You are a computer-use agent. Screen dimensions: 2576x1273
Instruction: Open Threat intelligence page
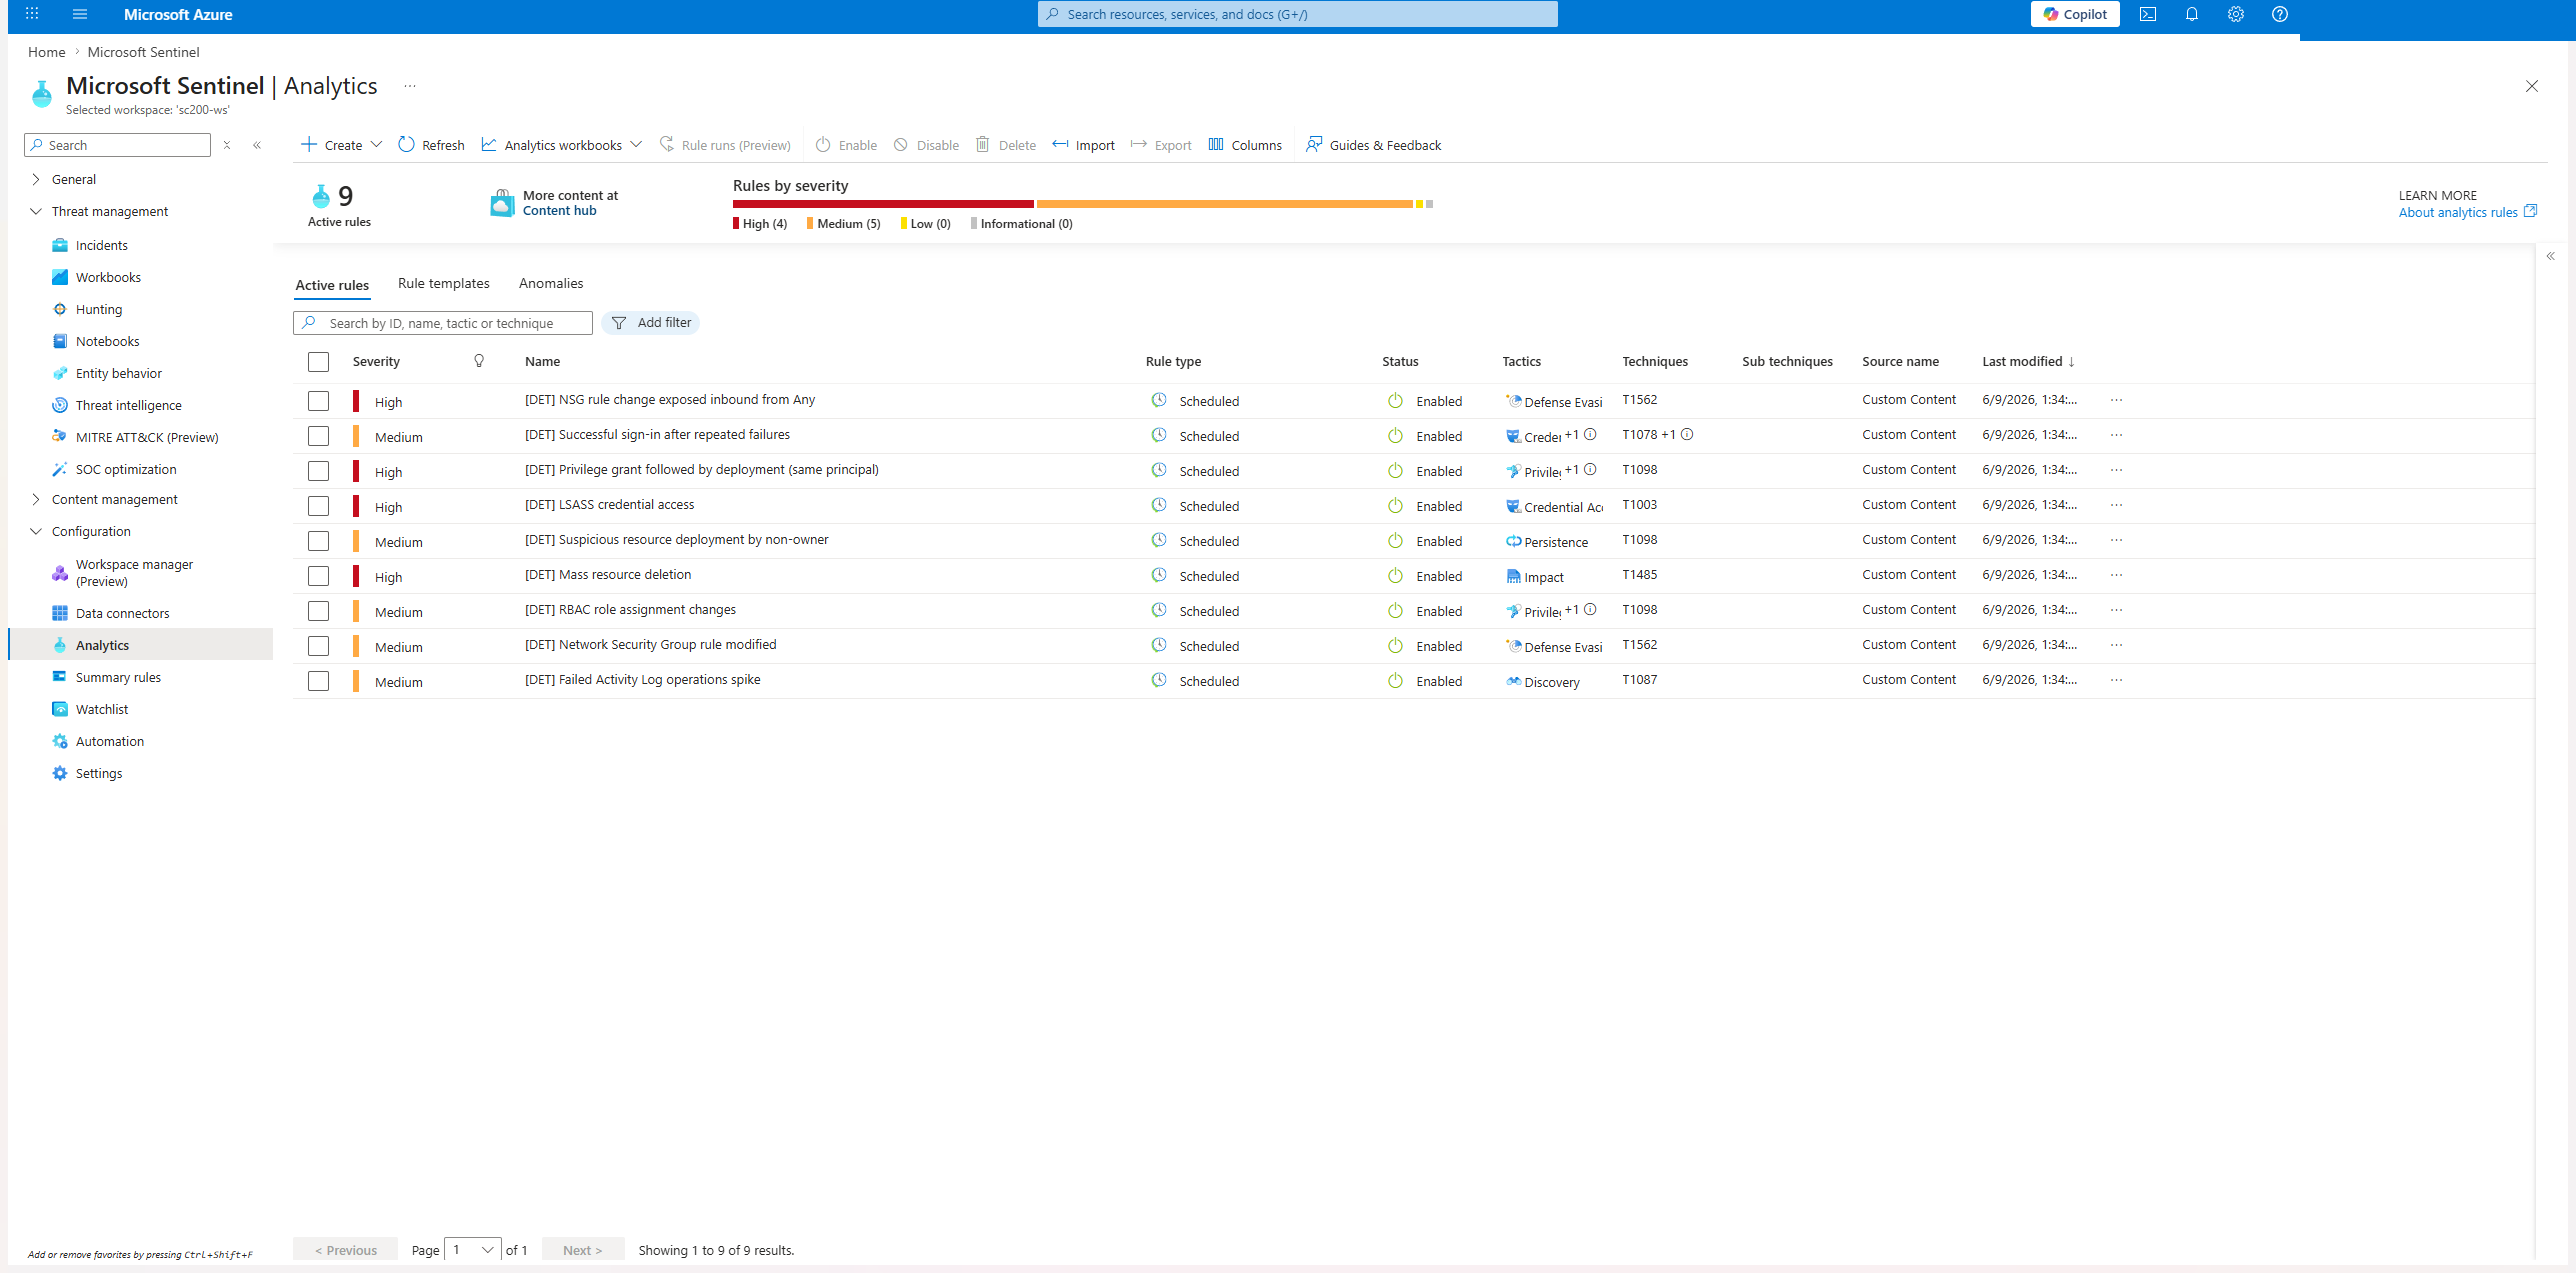(x=129, y=405)
